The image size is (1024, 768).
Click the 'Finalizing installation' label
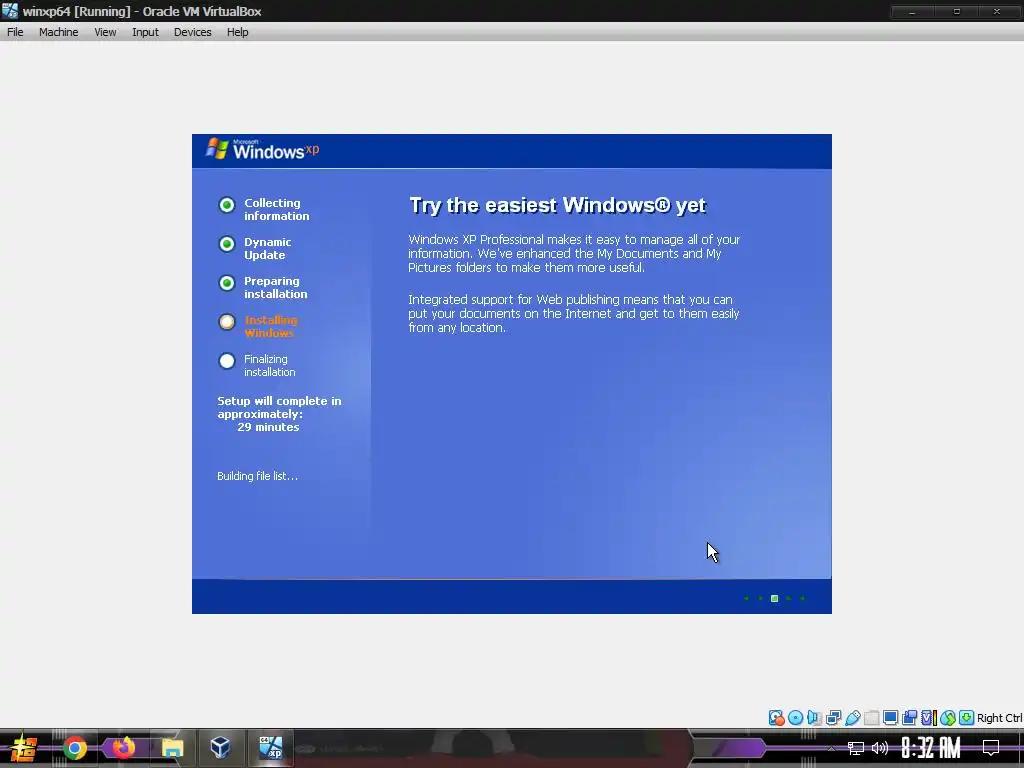click(269, 366)
